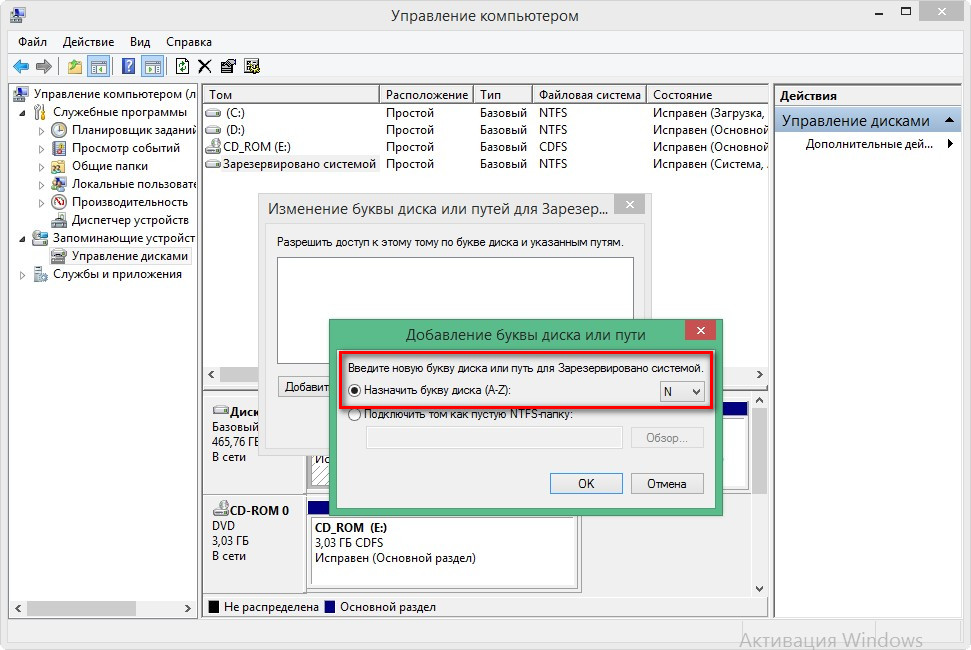971x650 pixels.
Task: Expand the Планировщик заданий tree node
Action: (41, 131)
